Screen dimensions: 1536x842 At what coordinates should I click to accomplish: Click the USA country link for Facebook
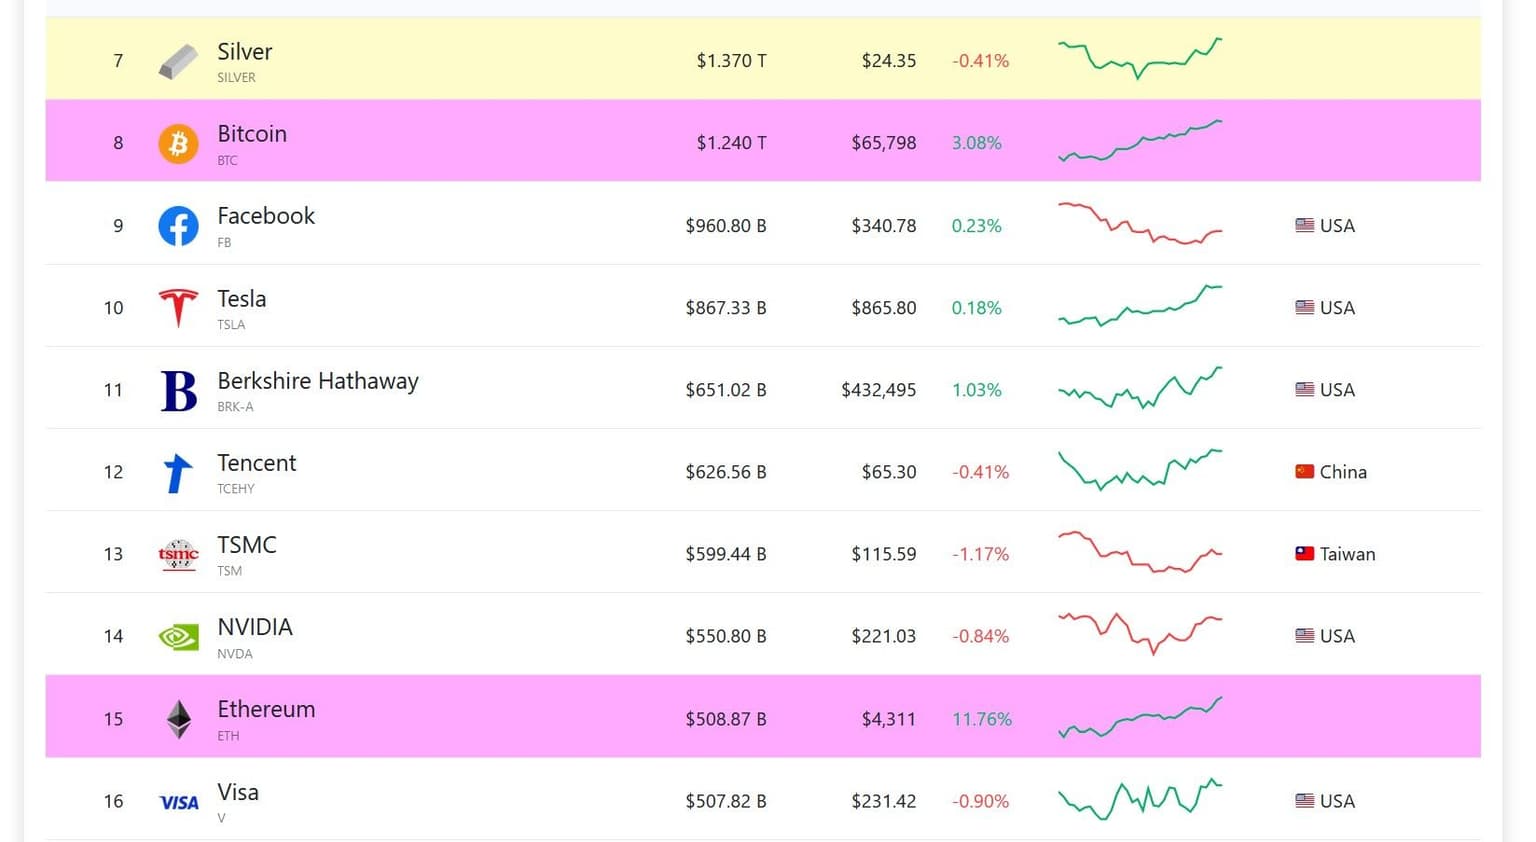(1325, 226)
